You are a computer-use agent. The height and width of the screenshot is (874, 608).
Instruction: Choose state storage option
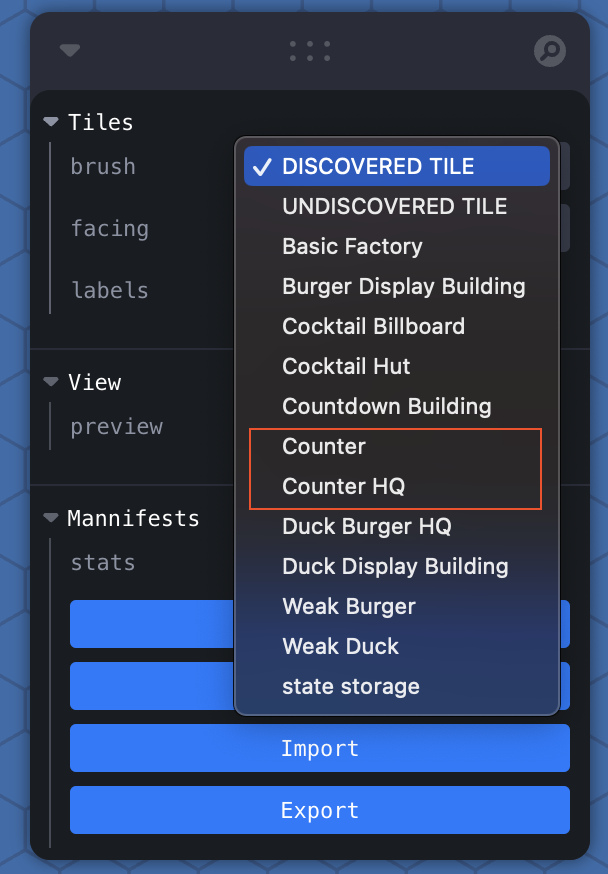tap(350, 686)
